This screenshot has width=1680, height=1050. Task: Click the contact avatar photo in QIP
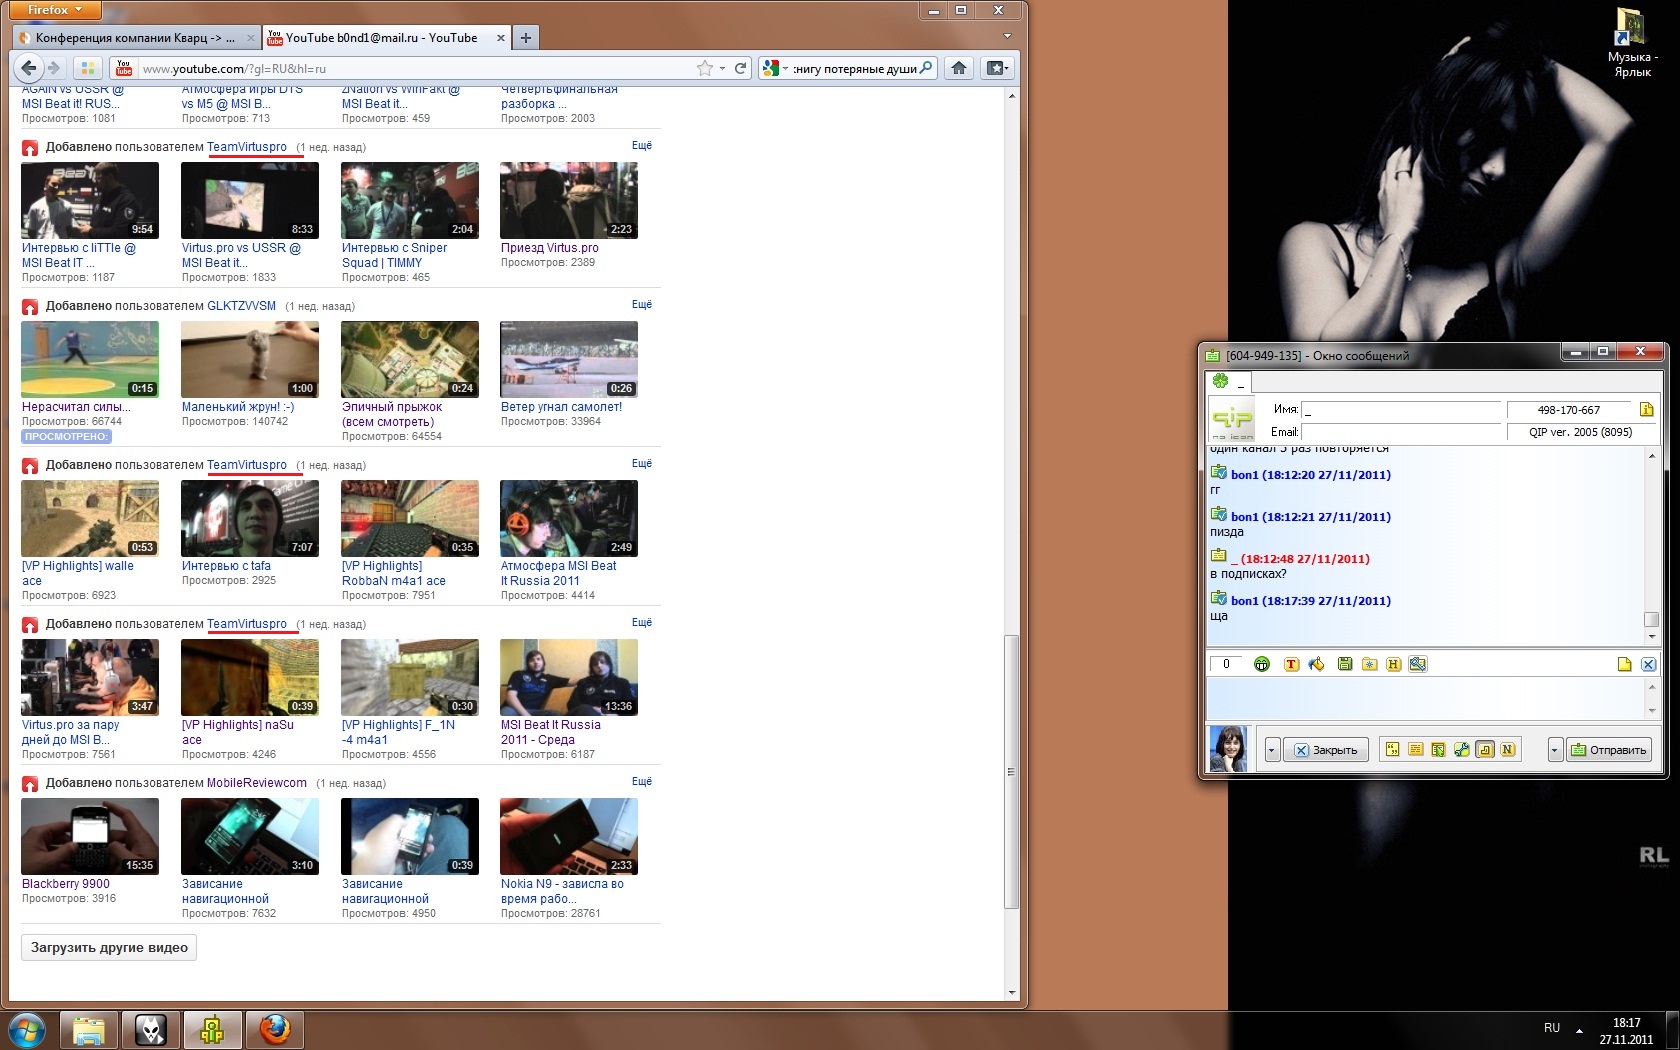click(1229, 749)
